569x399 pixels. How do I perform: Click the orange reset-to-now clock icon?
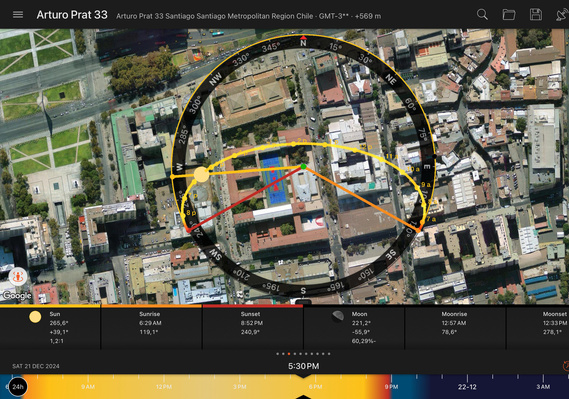[565, 366]
